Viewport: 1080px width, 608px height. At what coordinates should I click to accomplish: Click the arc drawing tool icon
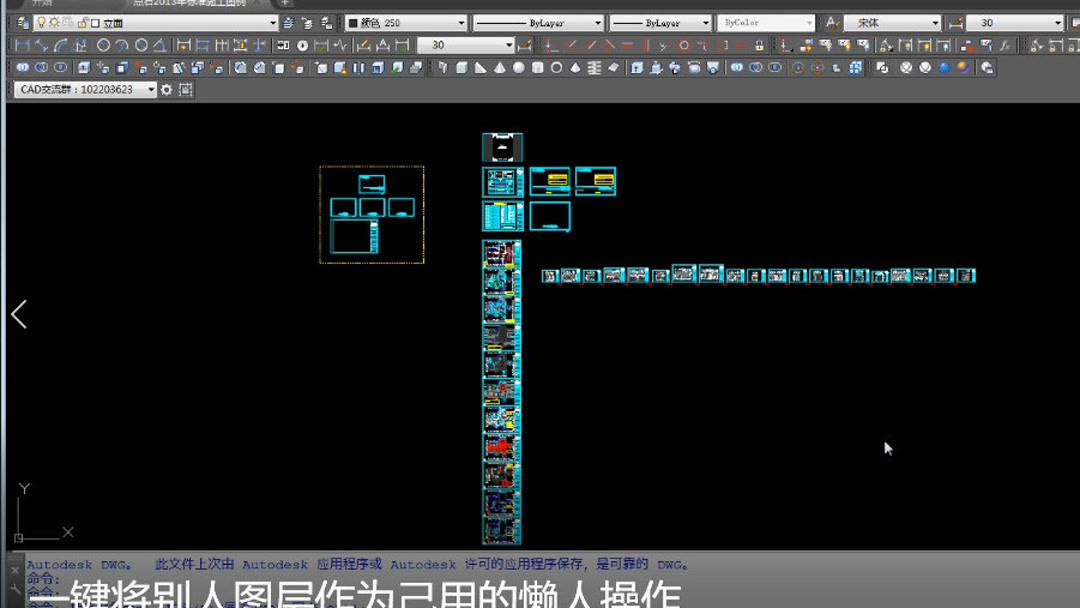[x=62, y=44]
